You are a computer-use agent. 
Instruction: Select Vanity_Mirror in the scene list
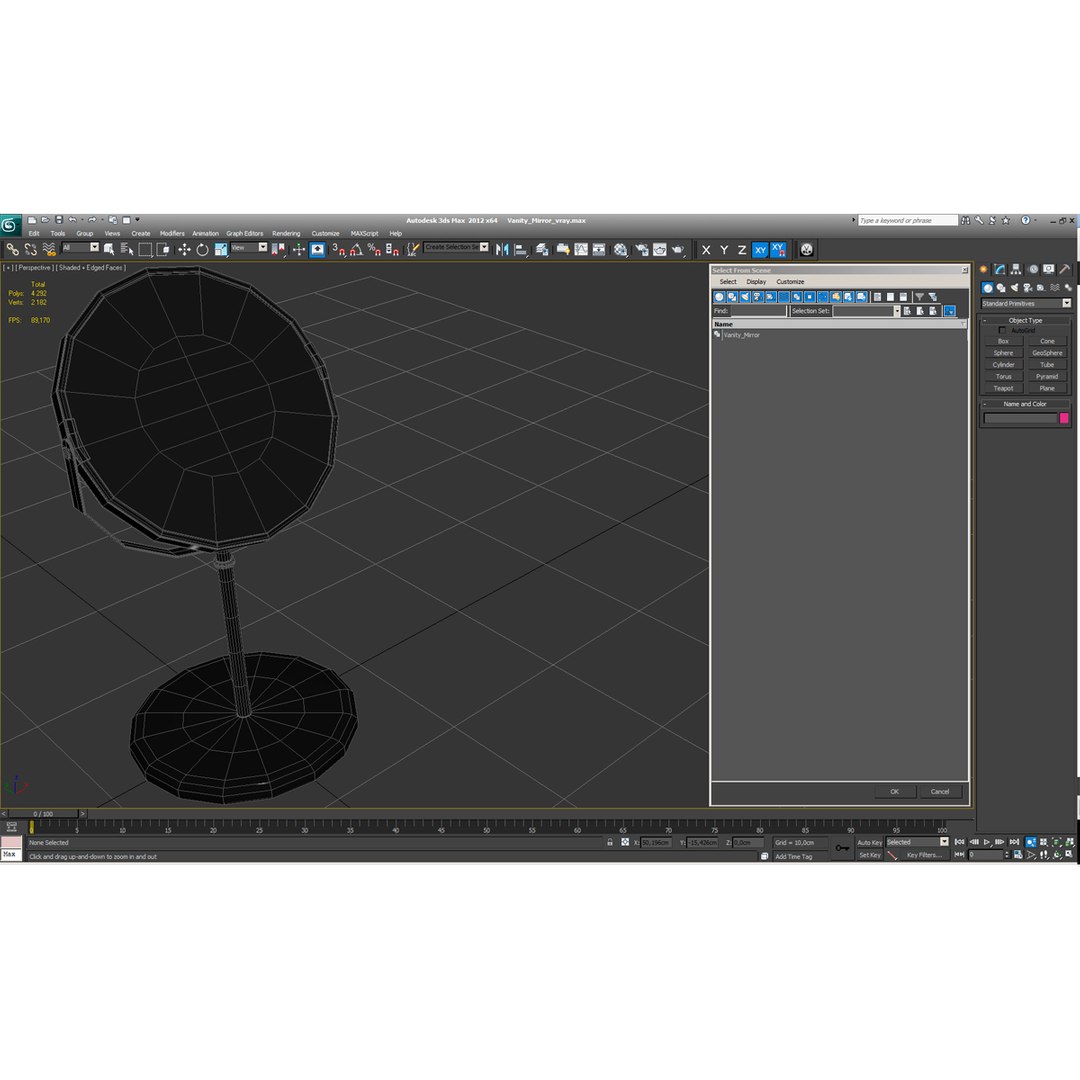click(x=741, y=335)
